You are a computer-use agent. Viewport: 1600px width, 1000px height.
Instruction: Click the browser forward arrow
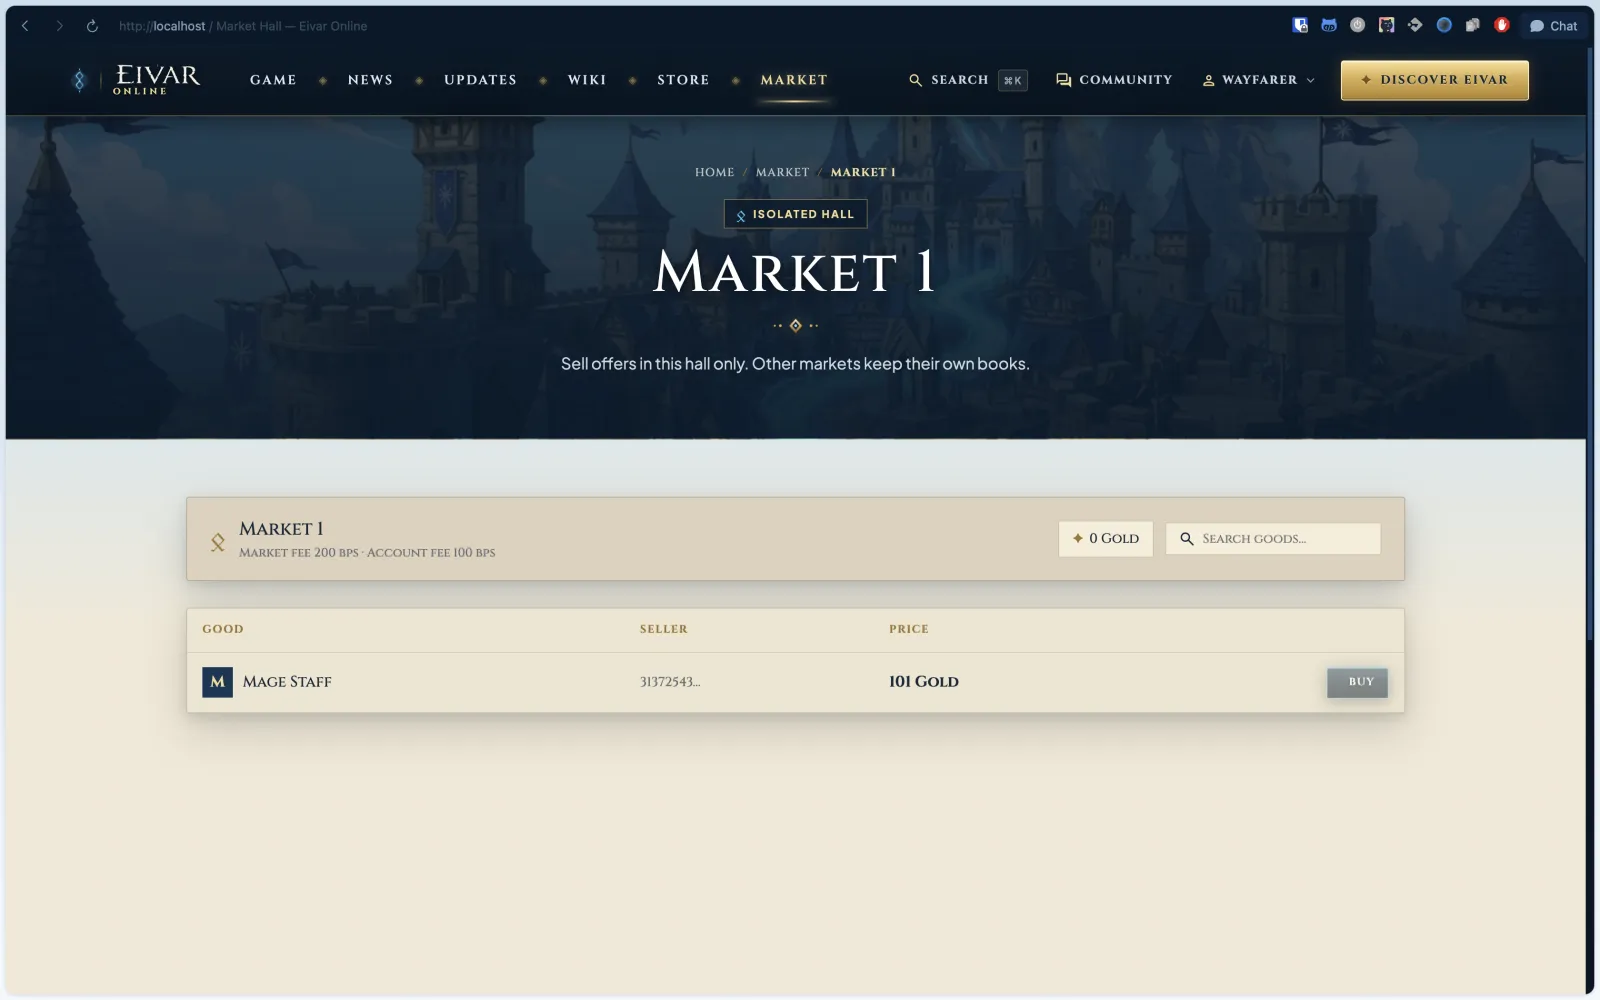(59, 26)
